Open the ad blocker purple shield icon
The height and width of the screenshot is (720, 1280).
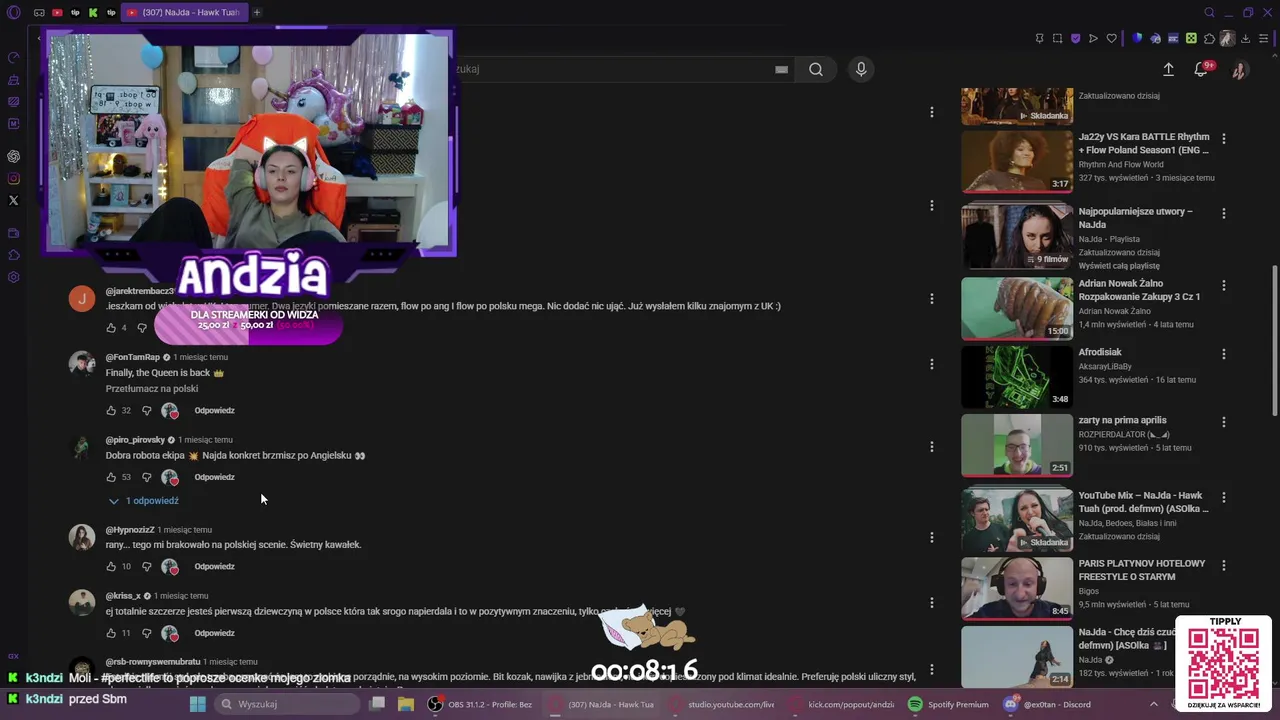1075,39
